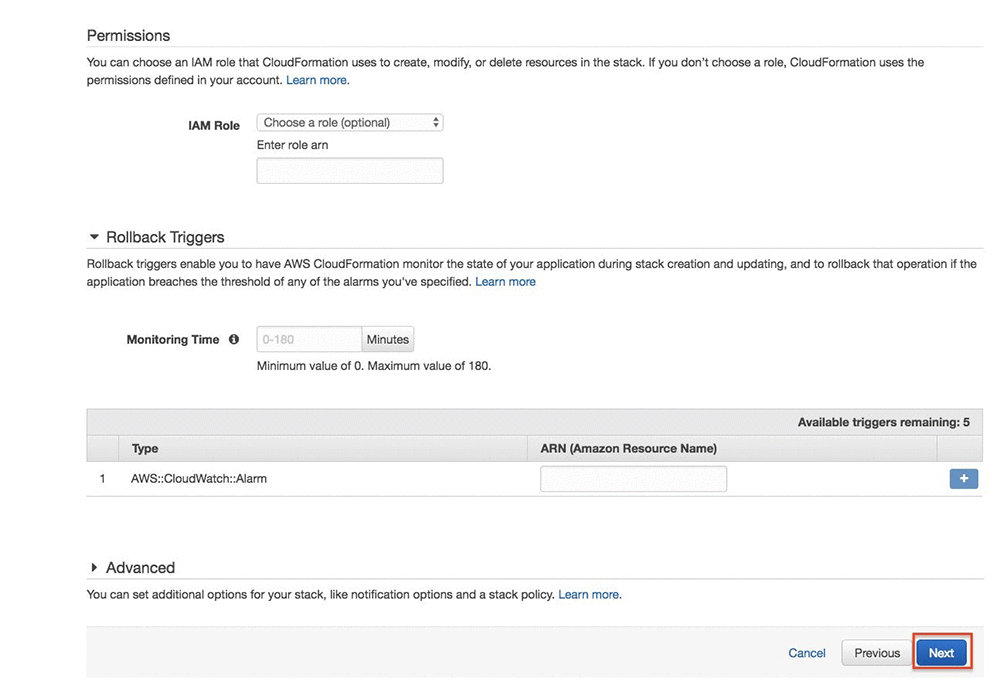The height and width of the screenshot is (699, 1000).
Task: Collapse the Rollback Triggers section
Action: pyautogui.click(x=94, y=237)
